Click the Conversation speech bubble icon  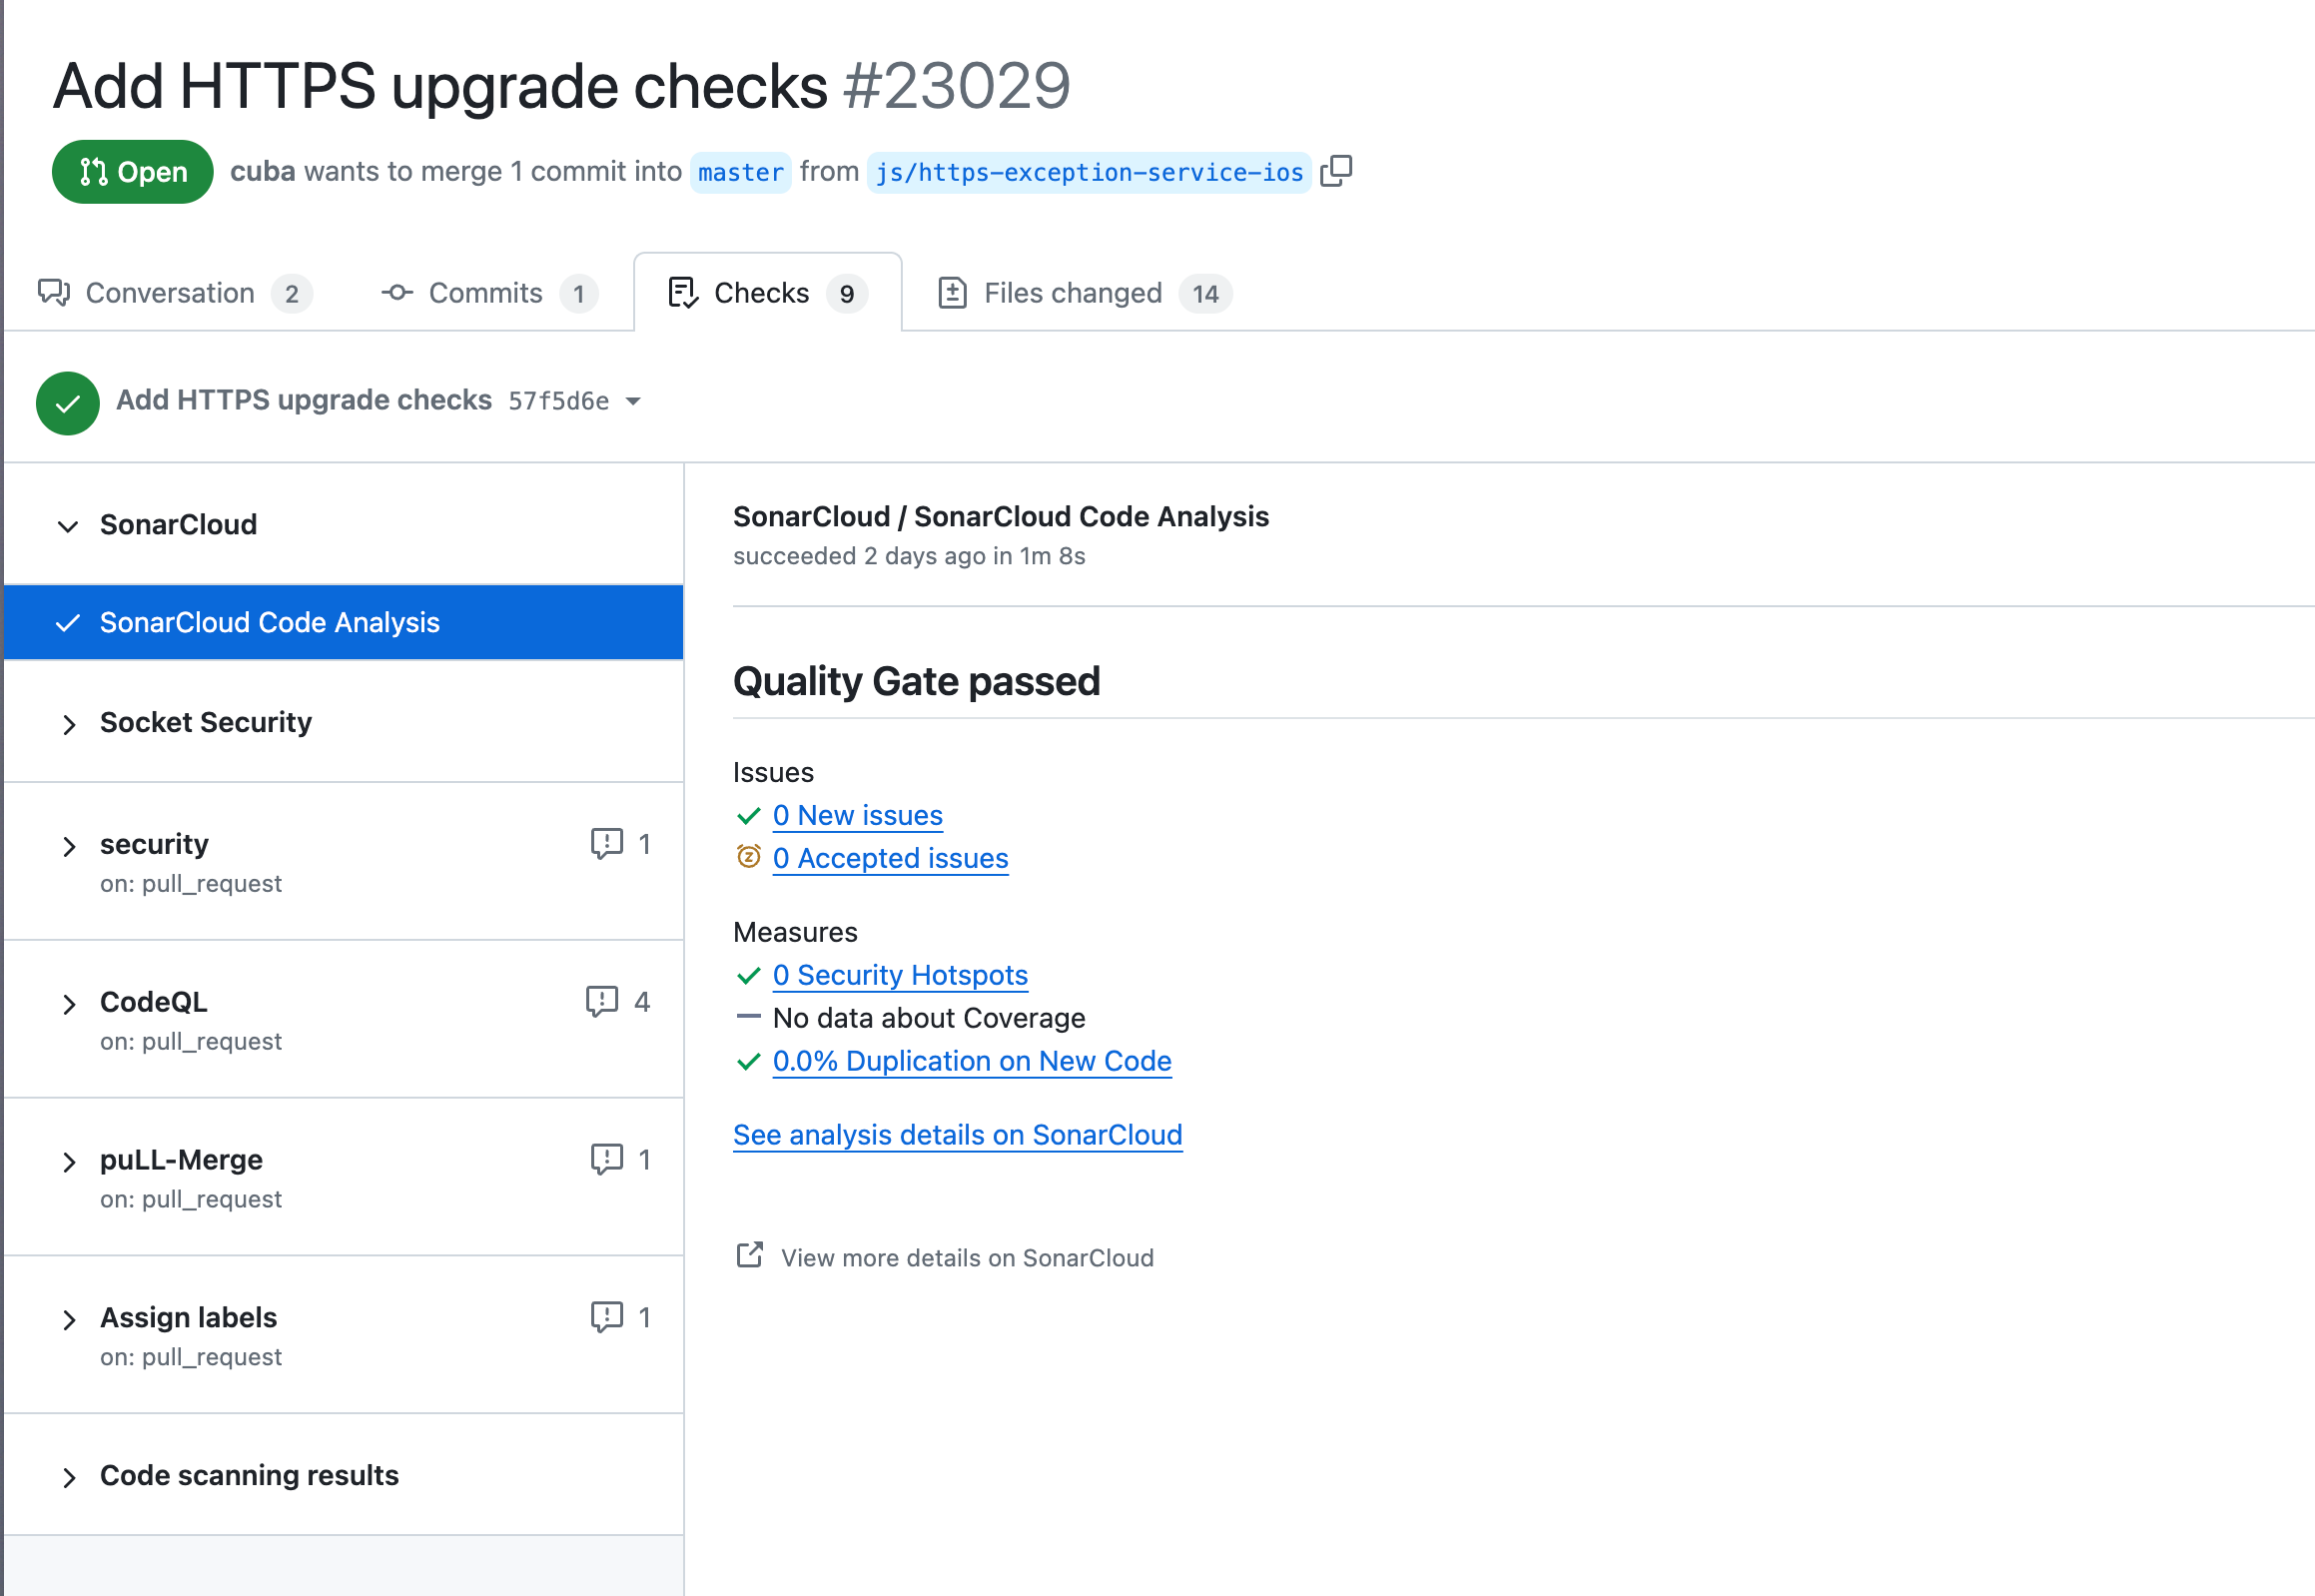click(53, 293)
